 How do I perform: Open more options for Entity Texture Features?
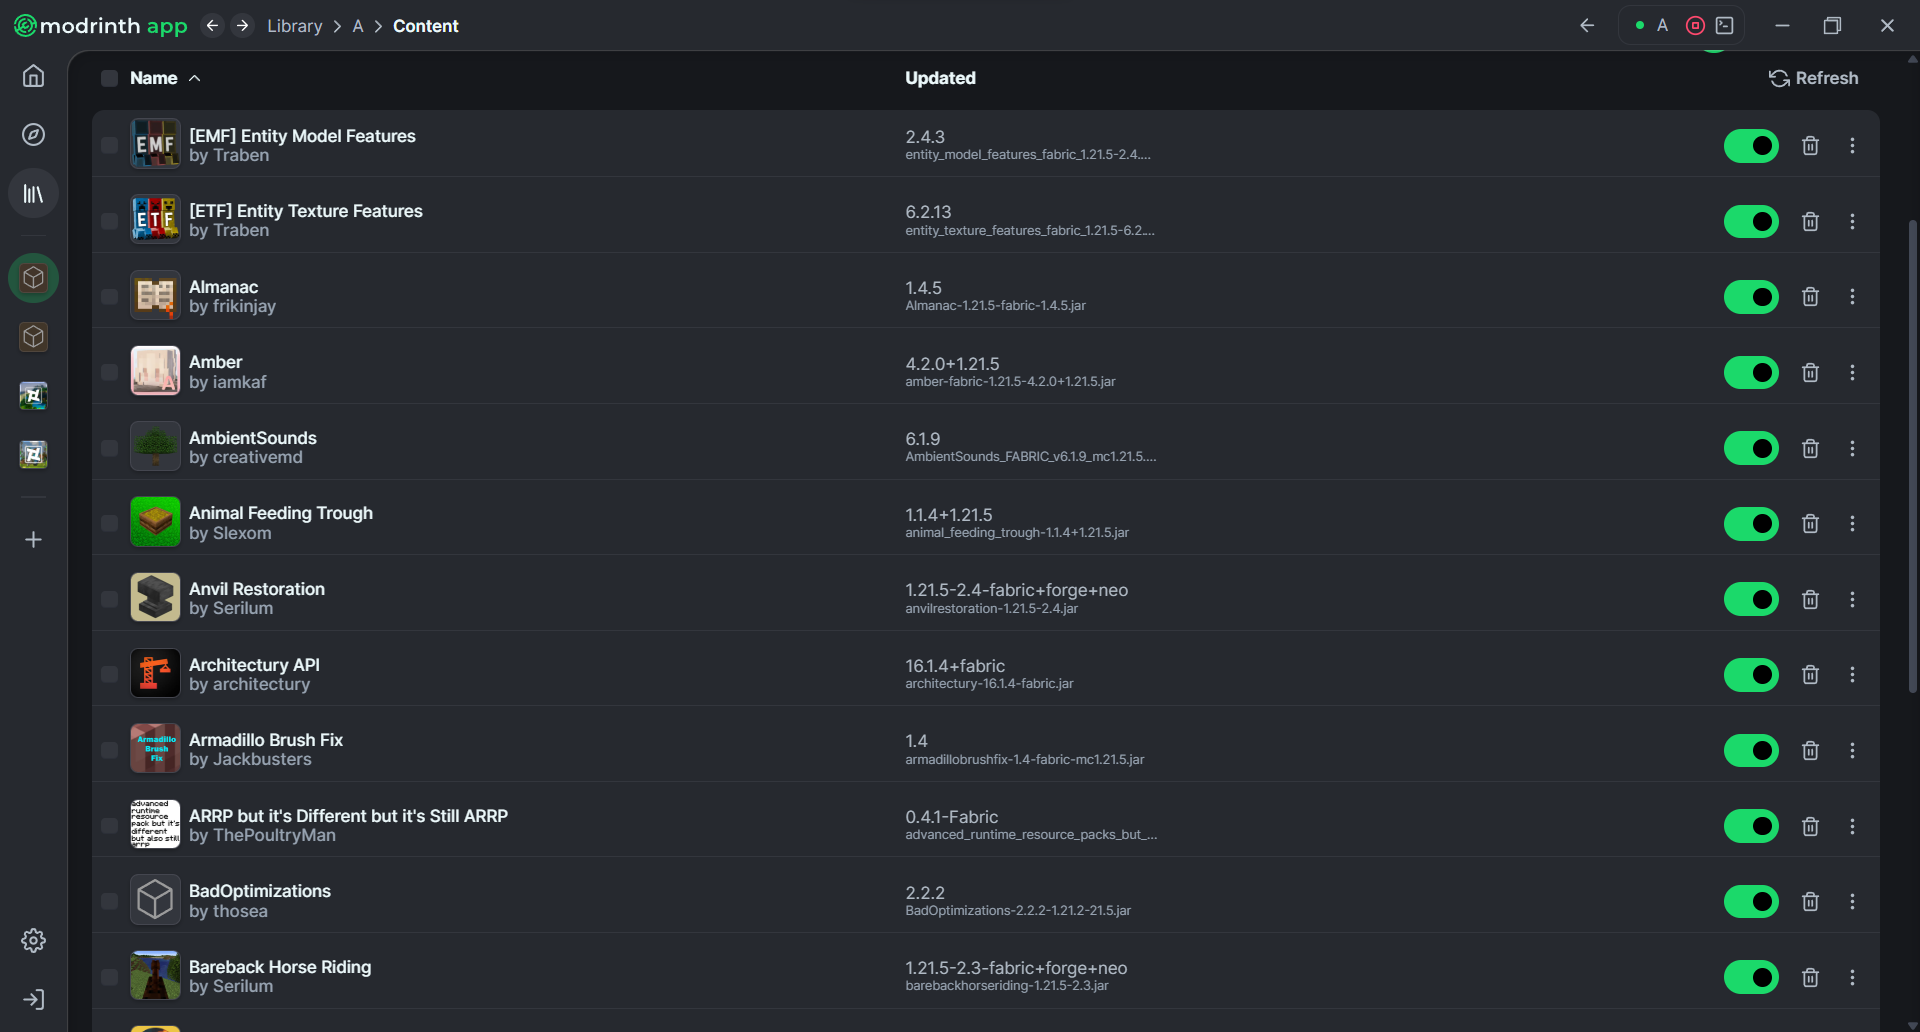coord(1852,221)
